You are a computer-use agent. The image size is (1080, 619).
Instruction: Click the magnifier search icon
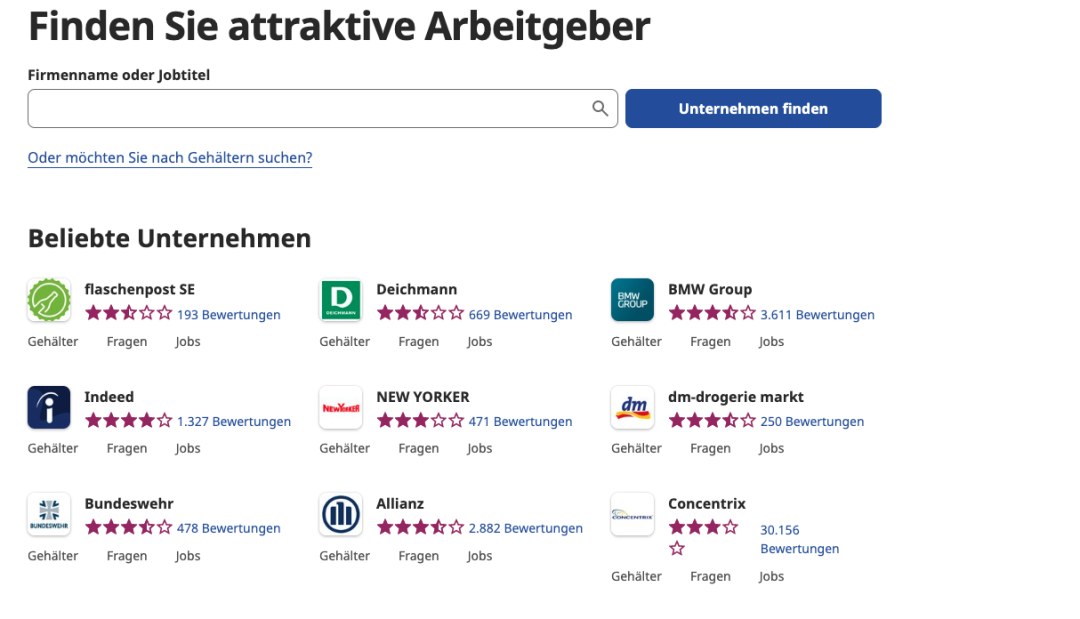pos(600,109)
